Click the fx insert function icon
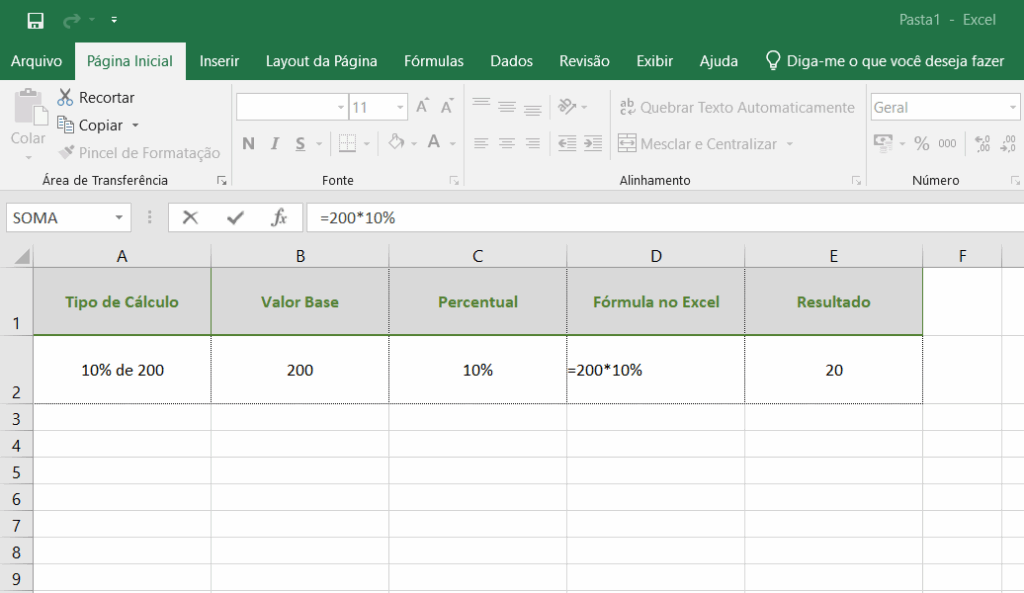Image resolution: width=1024 pixels, height=593 pixels. (x=282, y=217)
